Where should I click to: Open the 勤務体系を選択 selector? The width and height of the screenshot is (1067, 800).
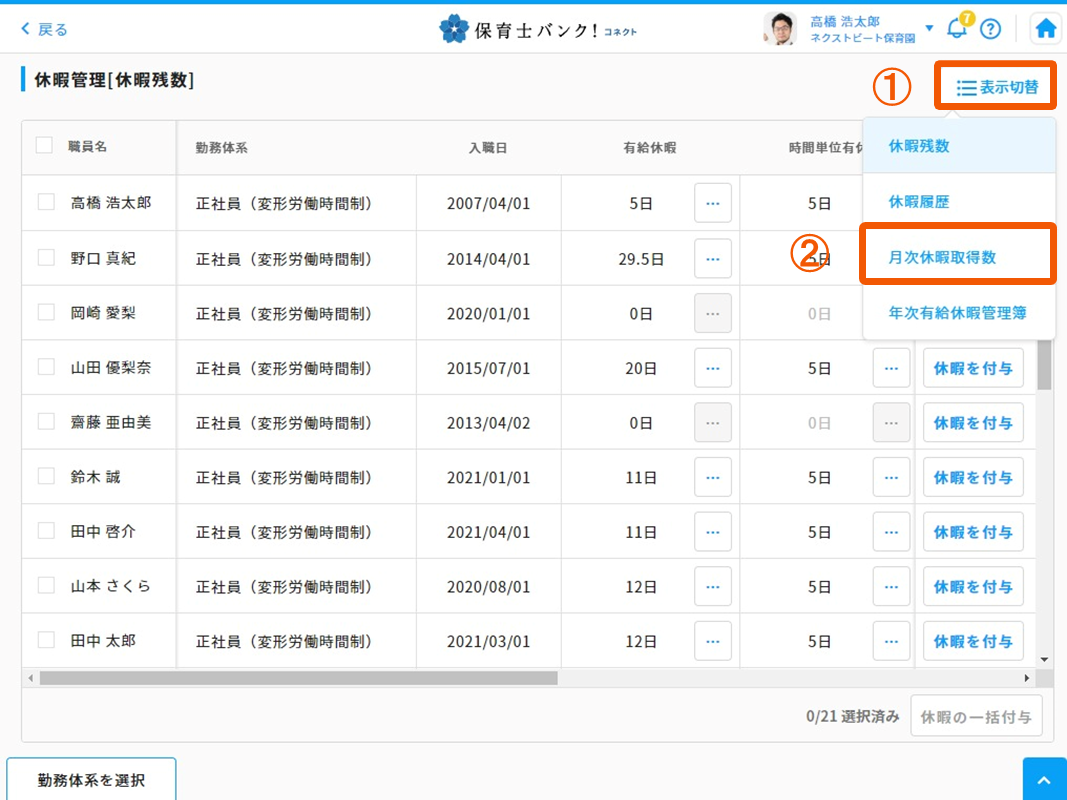tap(91, 779)
